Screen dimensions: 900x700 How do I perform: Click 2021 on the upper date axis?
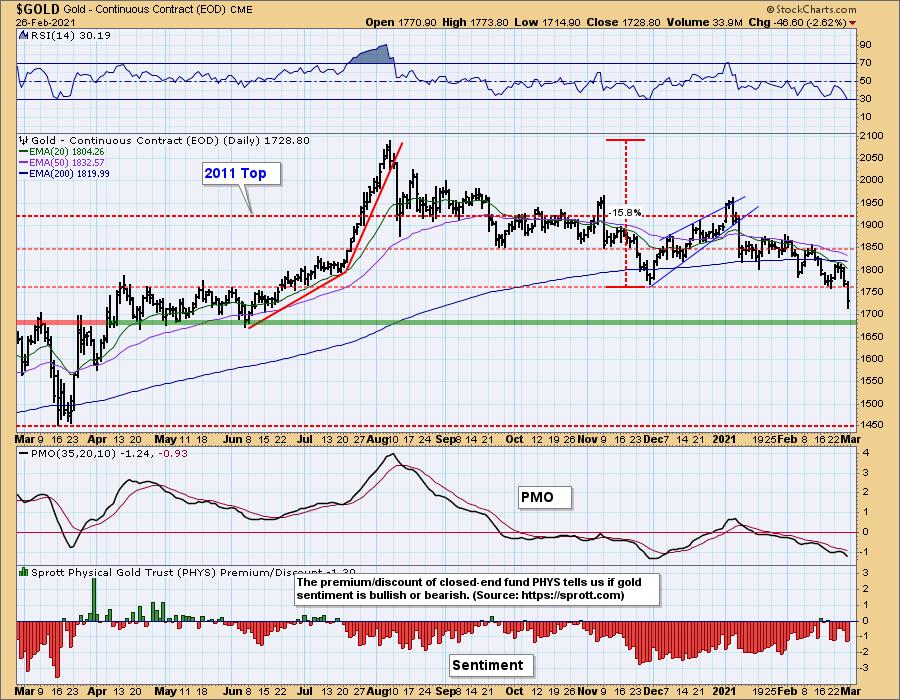[724, 439]
